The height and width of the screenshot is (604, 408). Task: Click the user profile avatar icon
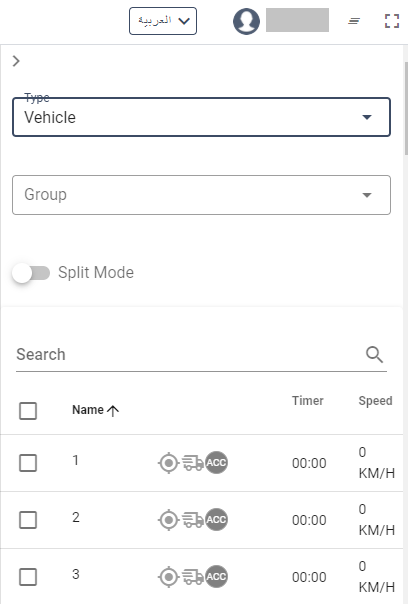pos(246,21)
